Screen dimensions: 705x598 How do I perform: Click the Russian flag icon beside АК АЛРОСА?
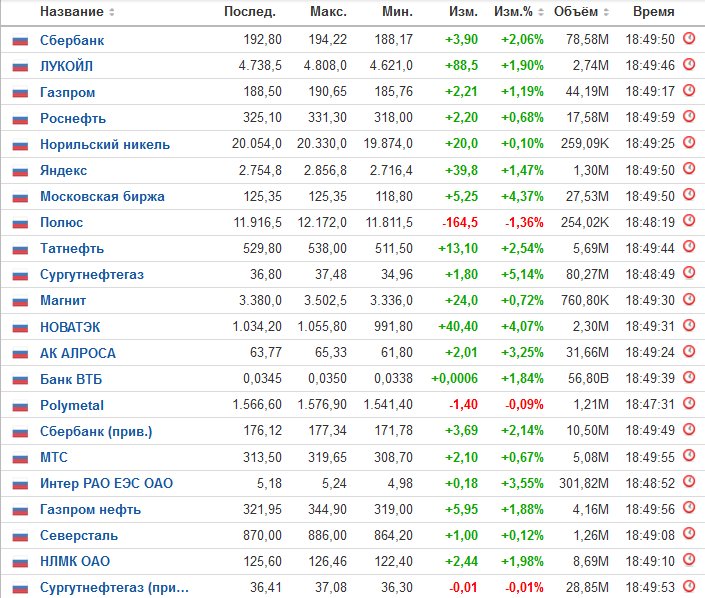pyautogui.click(x=20, y=353)
